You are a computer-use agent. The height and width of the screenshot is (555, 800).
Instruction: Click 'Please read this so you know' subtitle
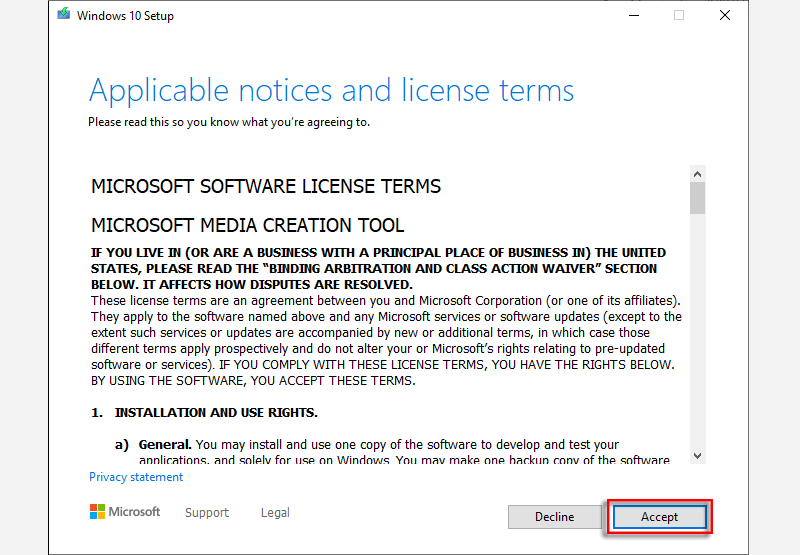tap(229, 122)
